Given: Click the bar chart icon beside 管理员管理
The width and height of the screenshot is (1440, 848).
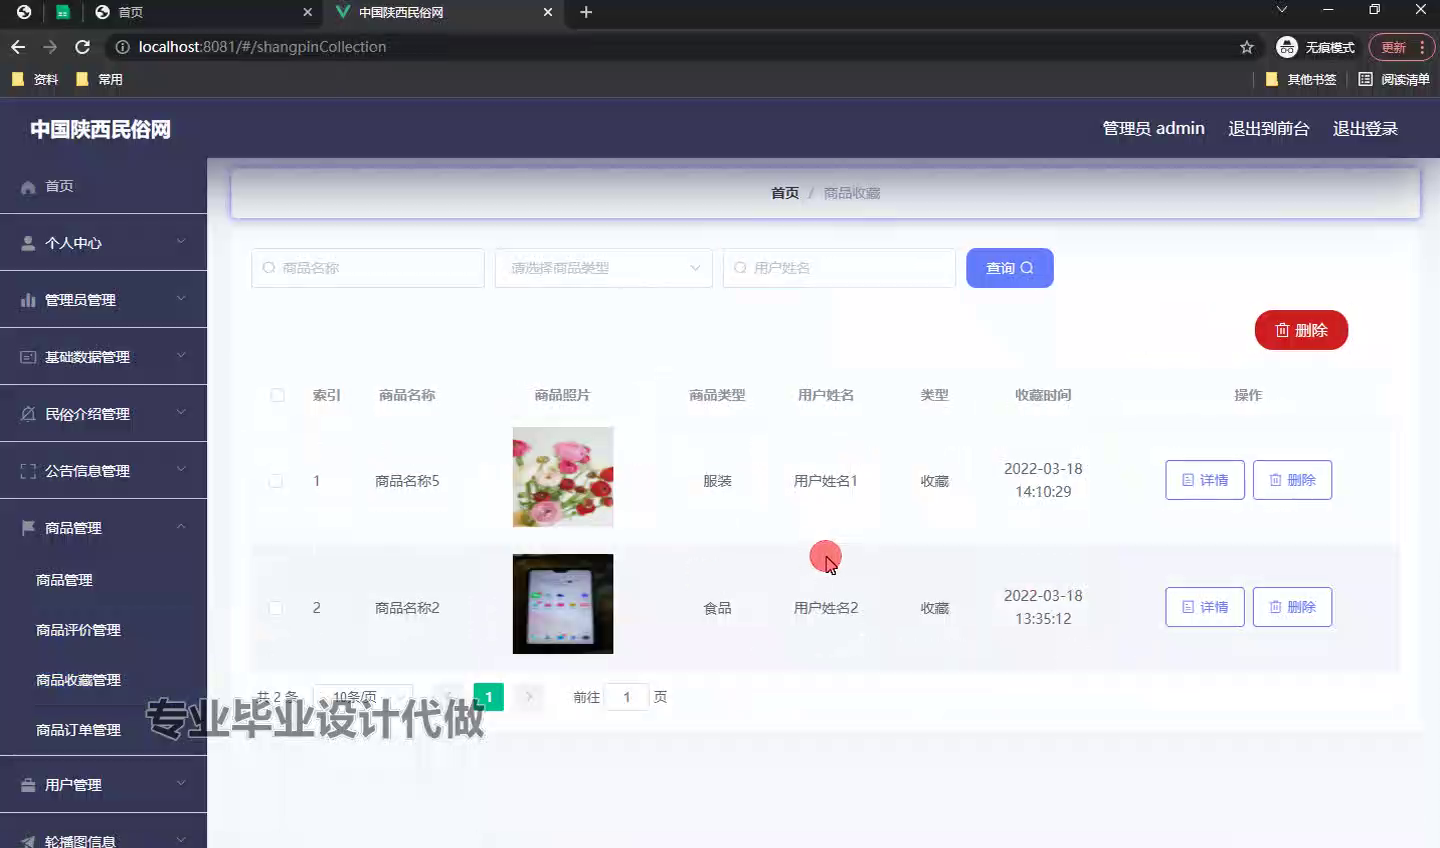Looking at the screenshot, I should coord(28,300).
